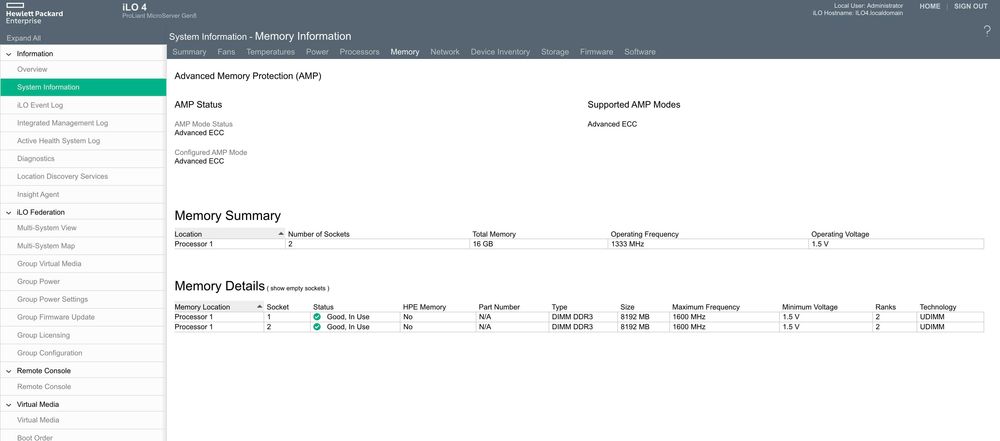Collapse the Remote Console sidebar section

pos(8,370)
